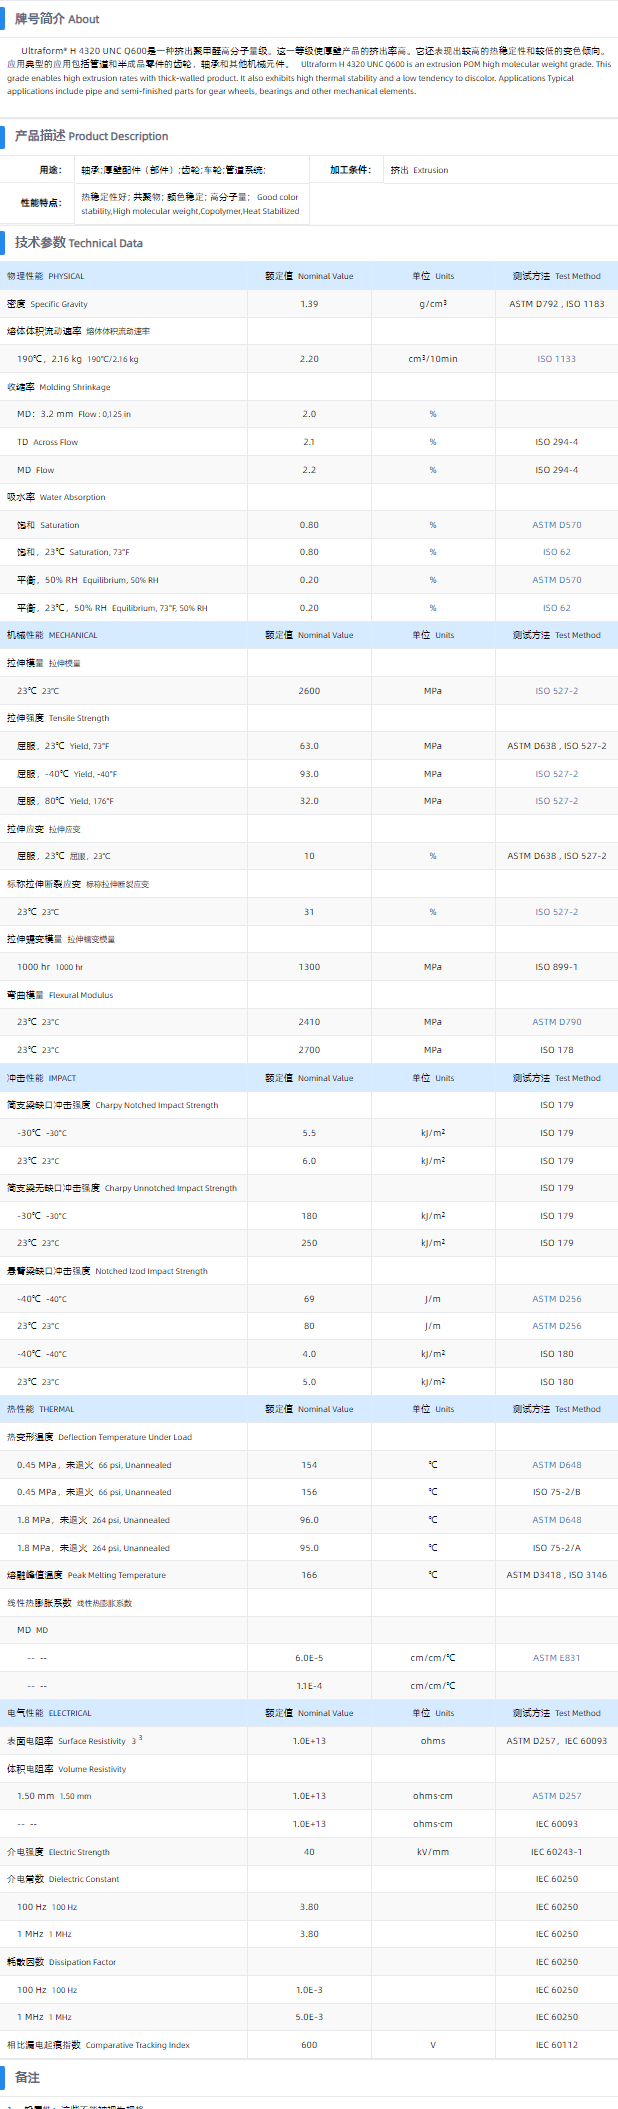The image size is (618, 2109).
Task: Click the Peak Melting Temperature value 166
Action: [309, 1575]
